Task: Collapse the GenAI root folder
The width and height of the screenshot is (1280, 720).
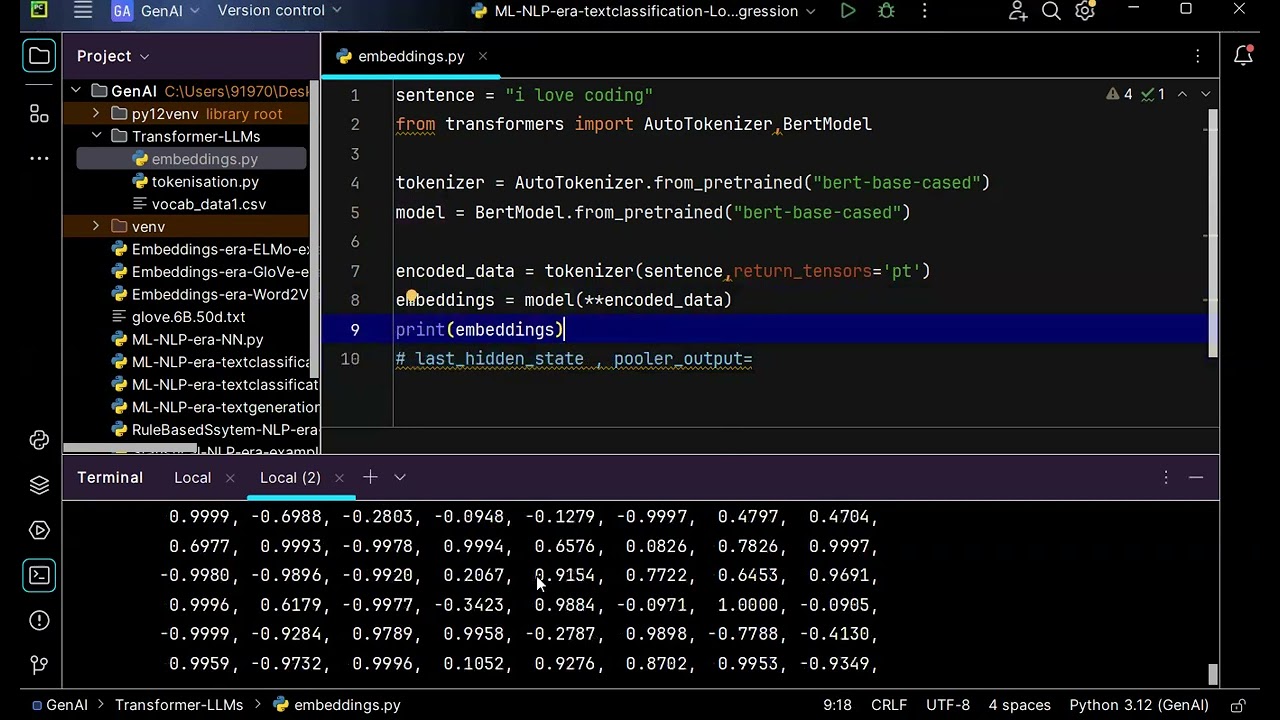Action: [76, 91]
